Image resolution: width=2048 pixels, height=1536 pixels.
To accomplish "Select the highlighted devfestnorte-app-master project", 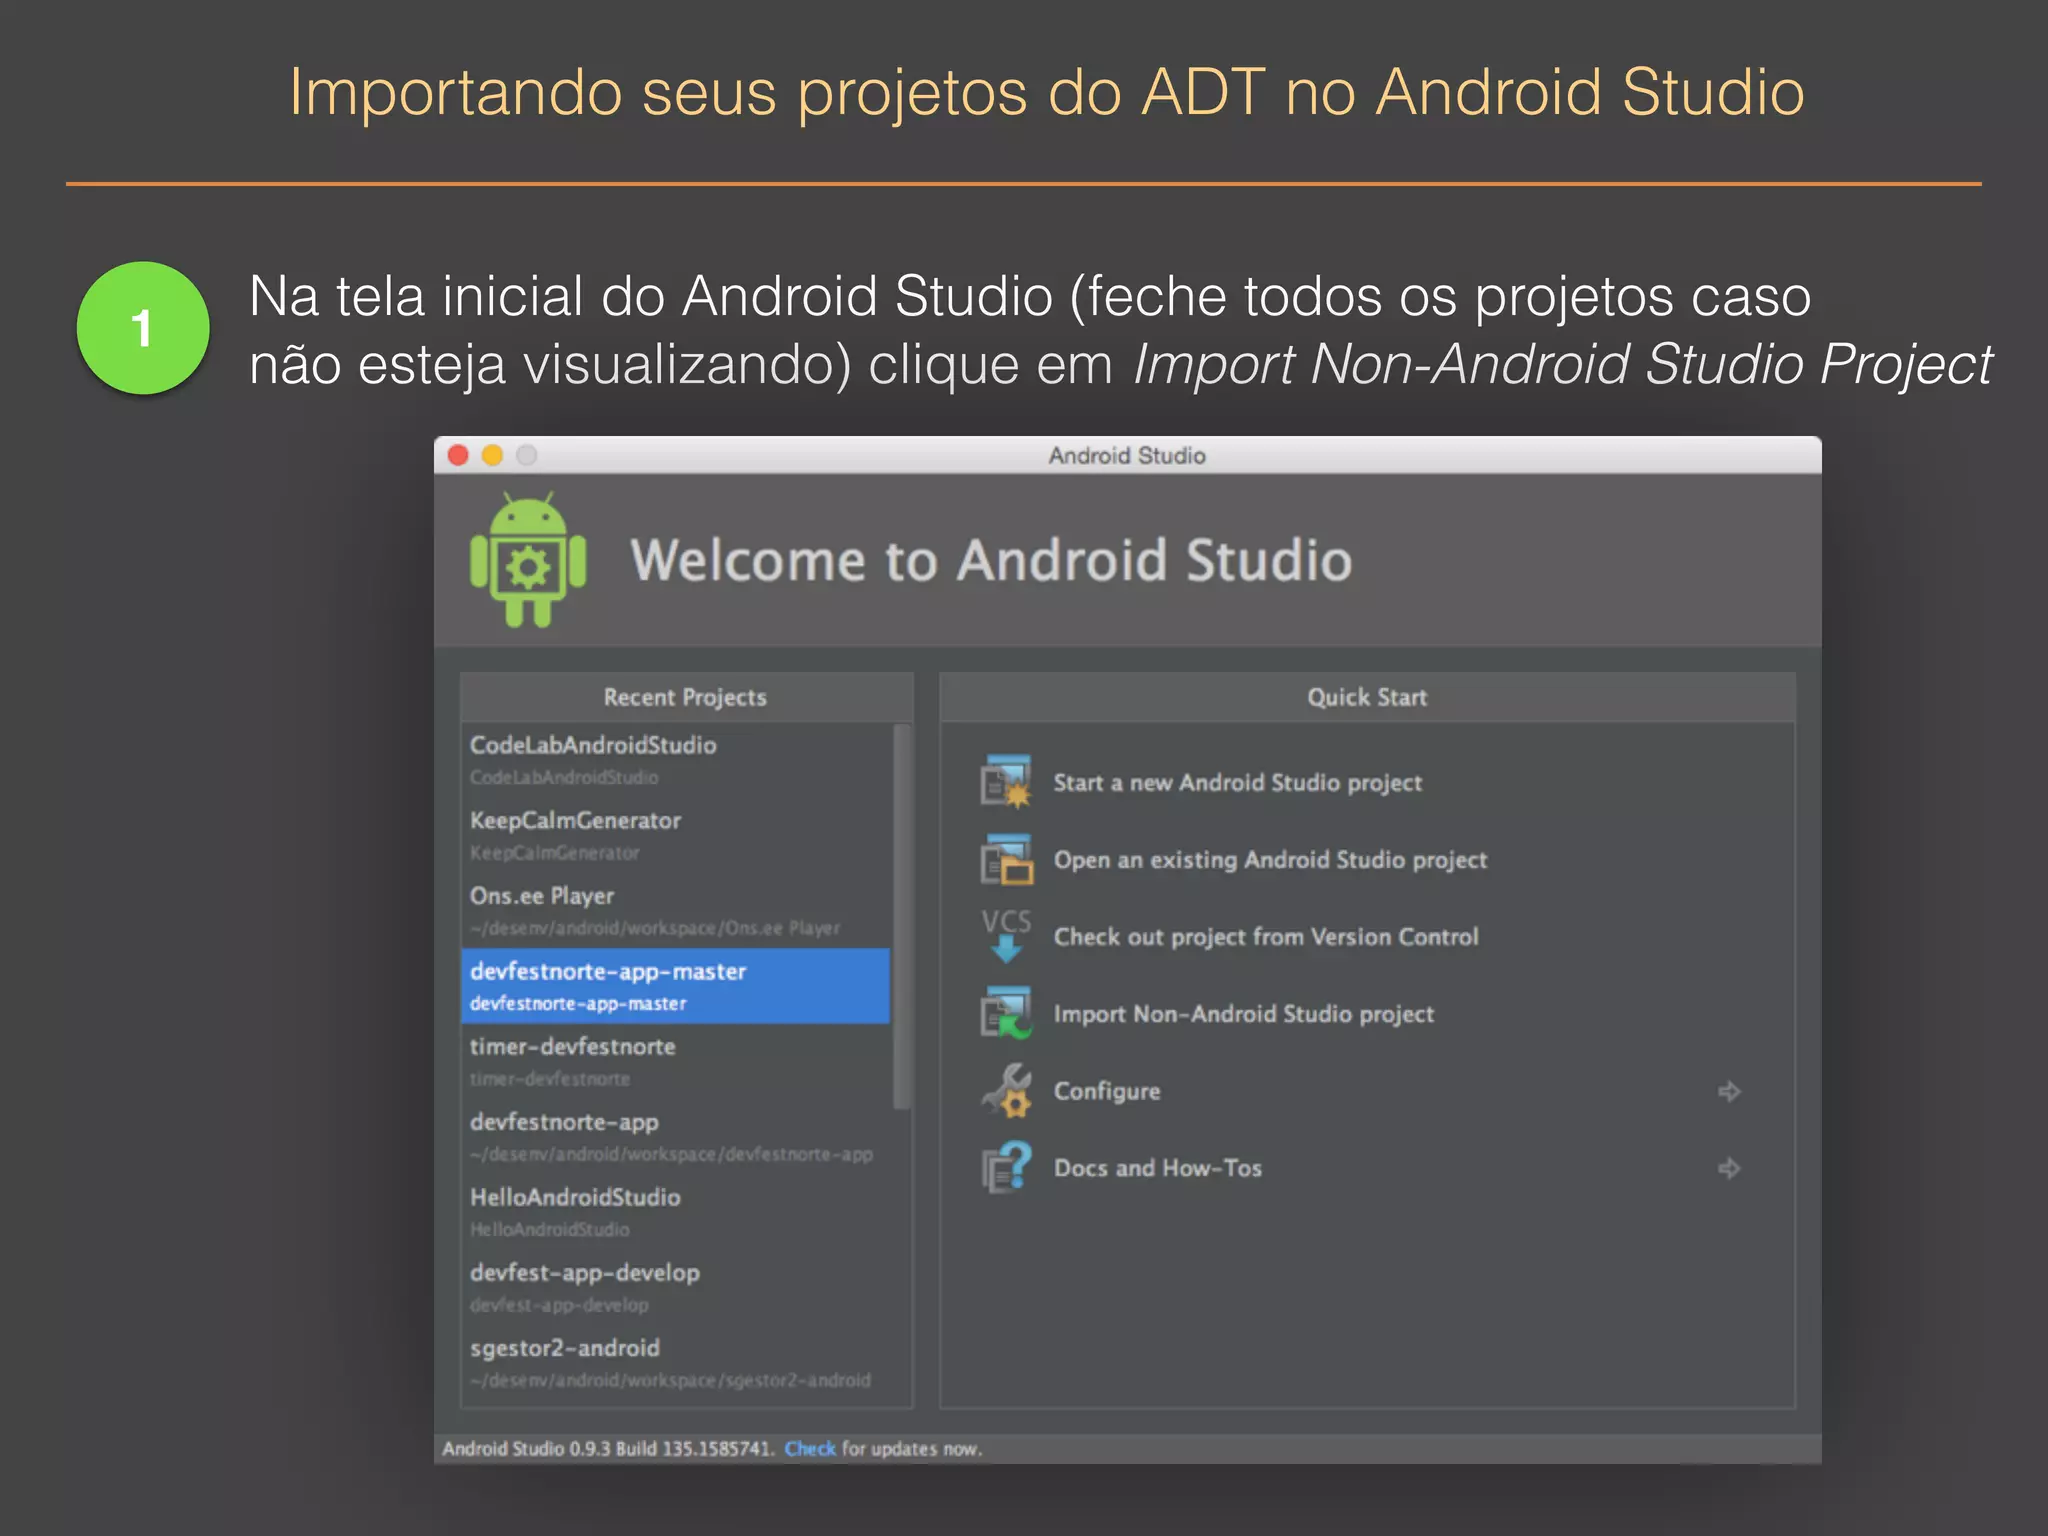I will [x=676, y=986].
